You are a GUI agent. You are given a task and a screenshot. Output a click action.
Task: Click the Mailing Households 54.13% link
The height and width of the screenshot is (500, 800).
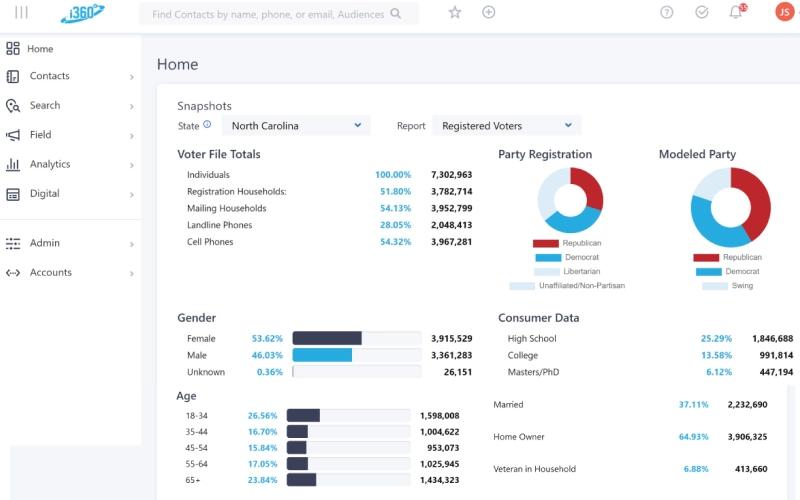click(395, 208)
